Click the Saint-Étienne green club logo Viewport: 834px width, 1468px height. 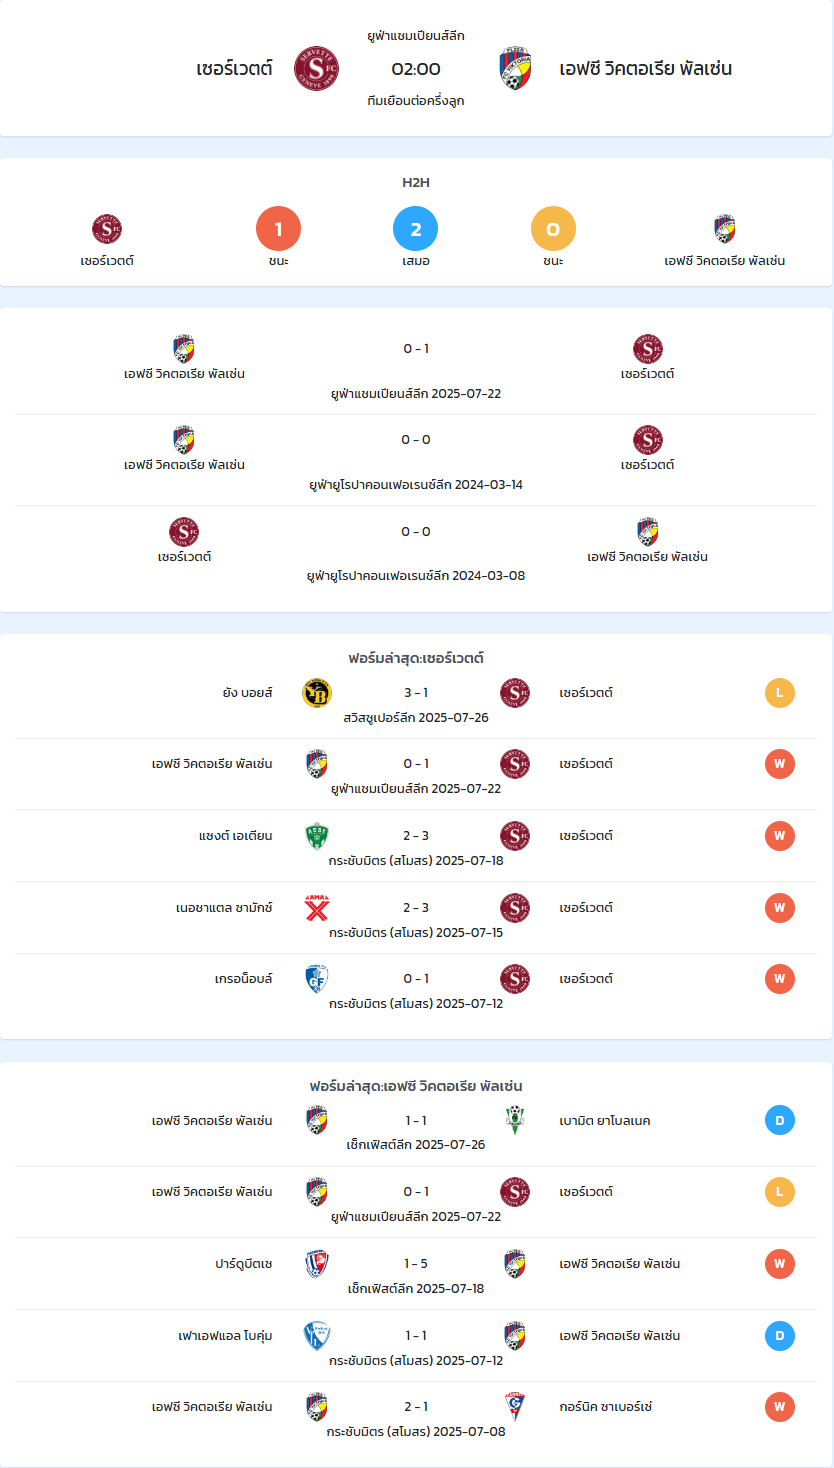(317, 836)
